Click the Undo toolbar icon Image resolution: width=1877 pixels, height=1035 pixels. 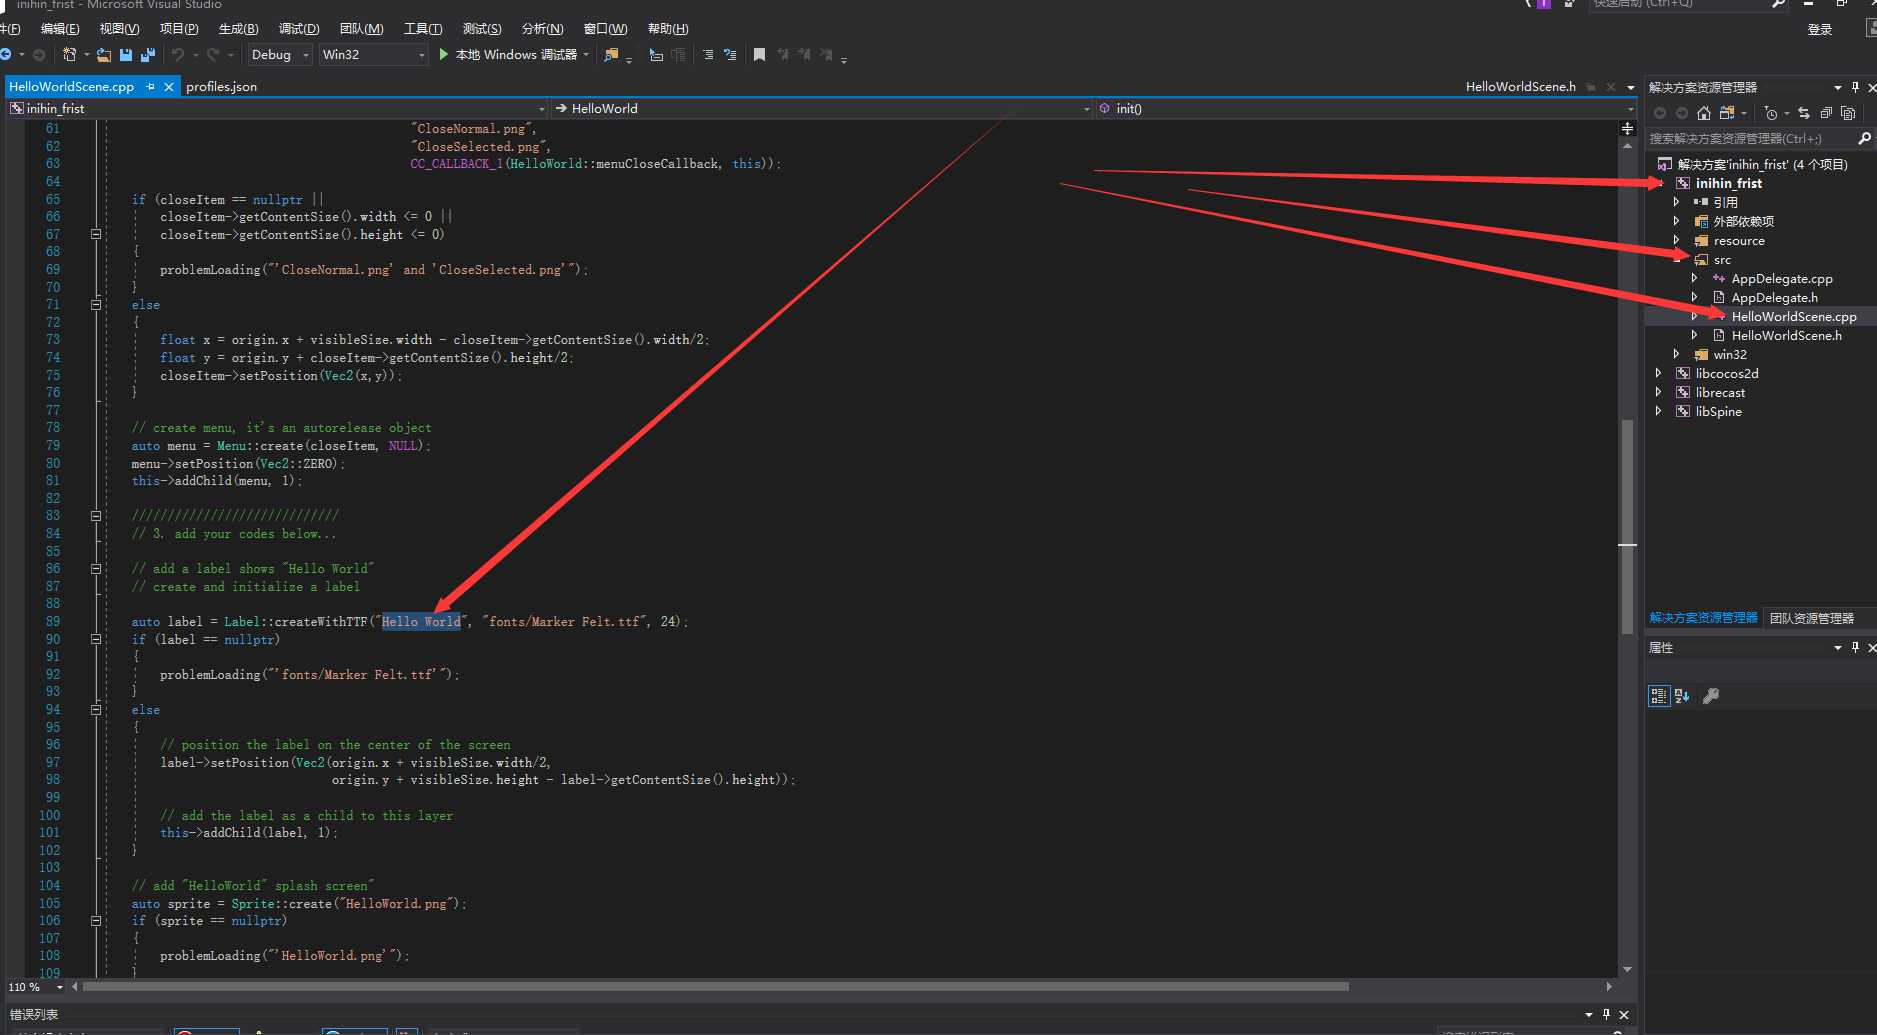pos(178,54)
